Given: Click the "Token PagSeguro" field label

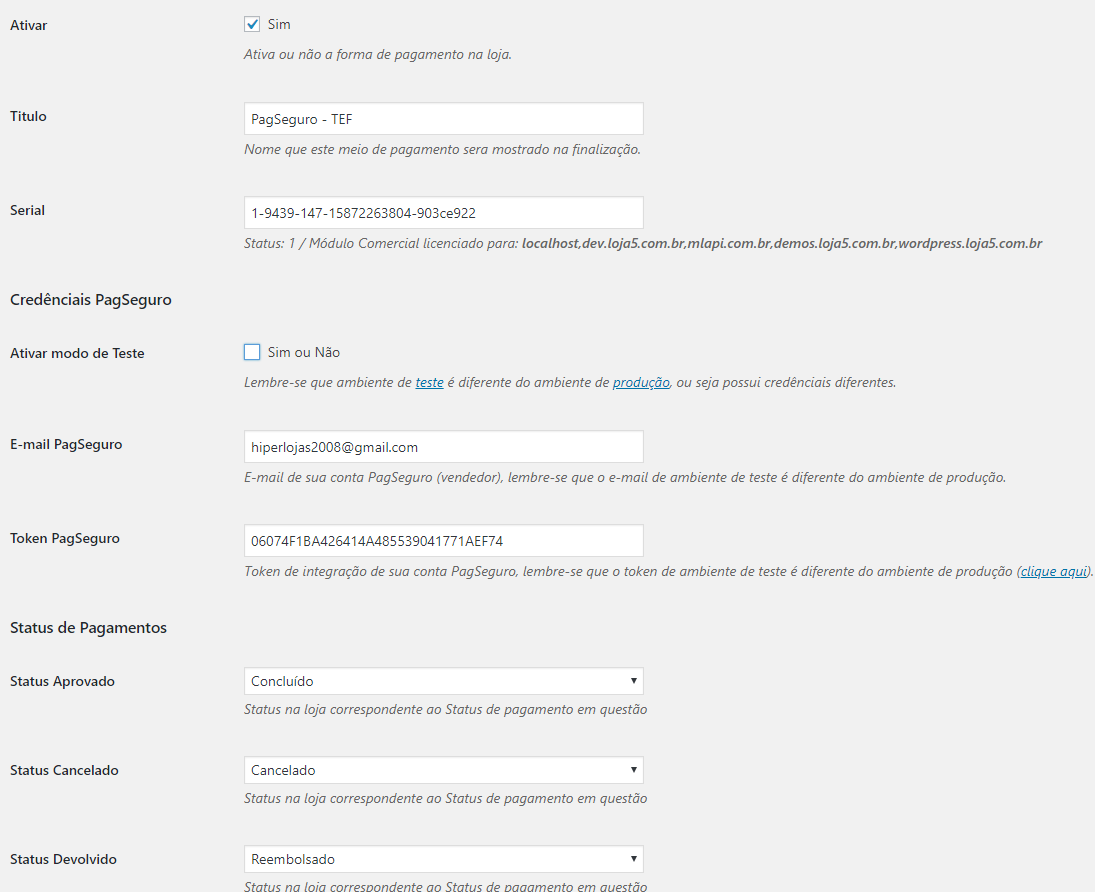Looking at the screenshot, I should [x=65, y=539].
